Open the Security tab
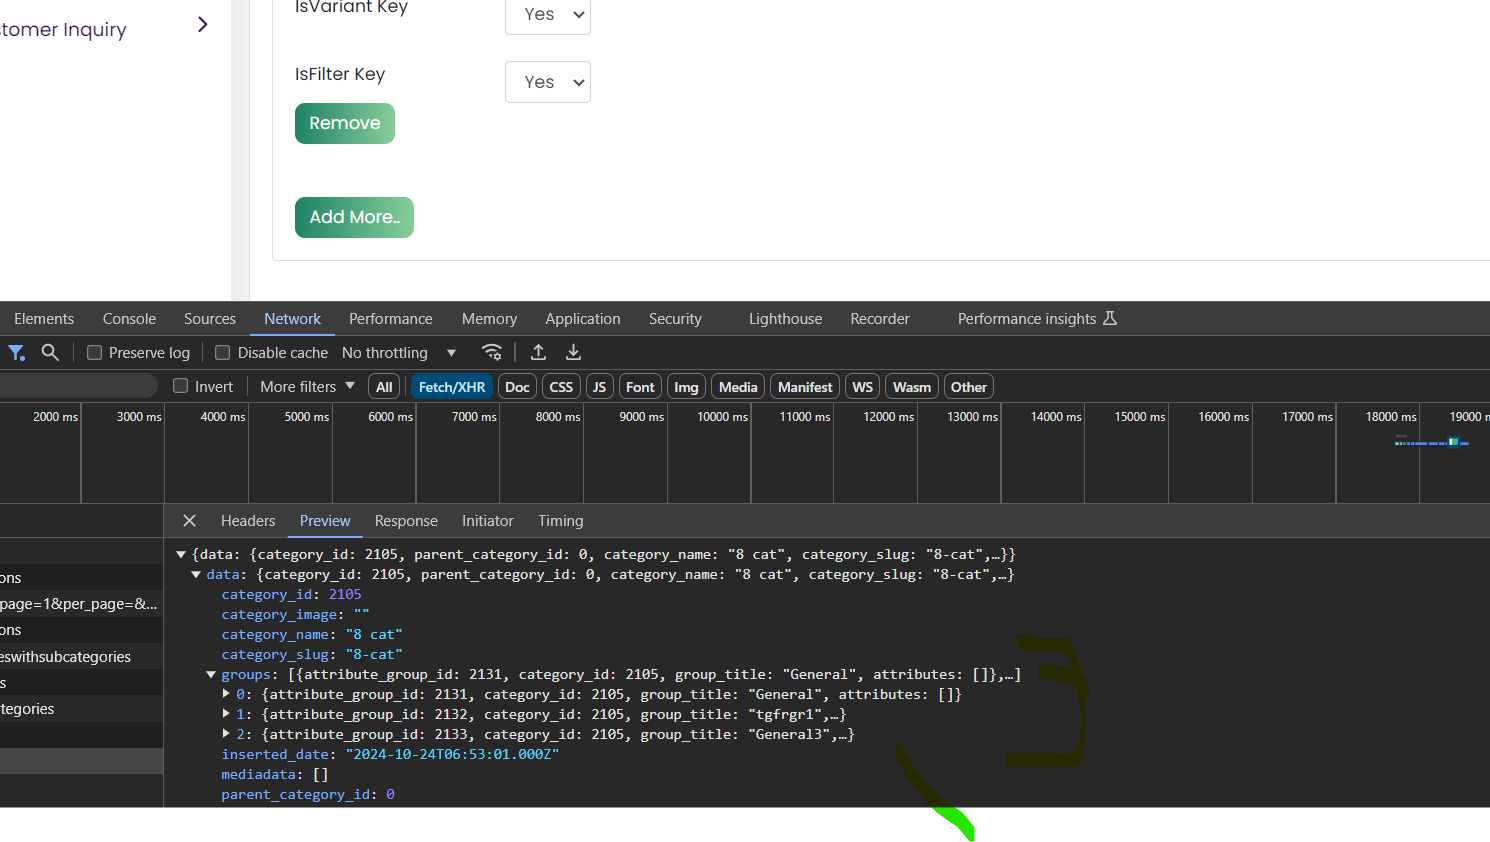Viewport: 1490px width, 842px height. coord(675,319)
